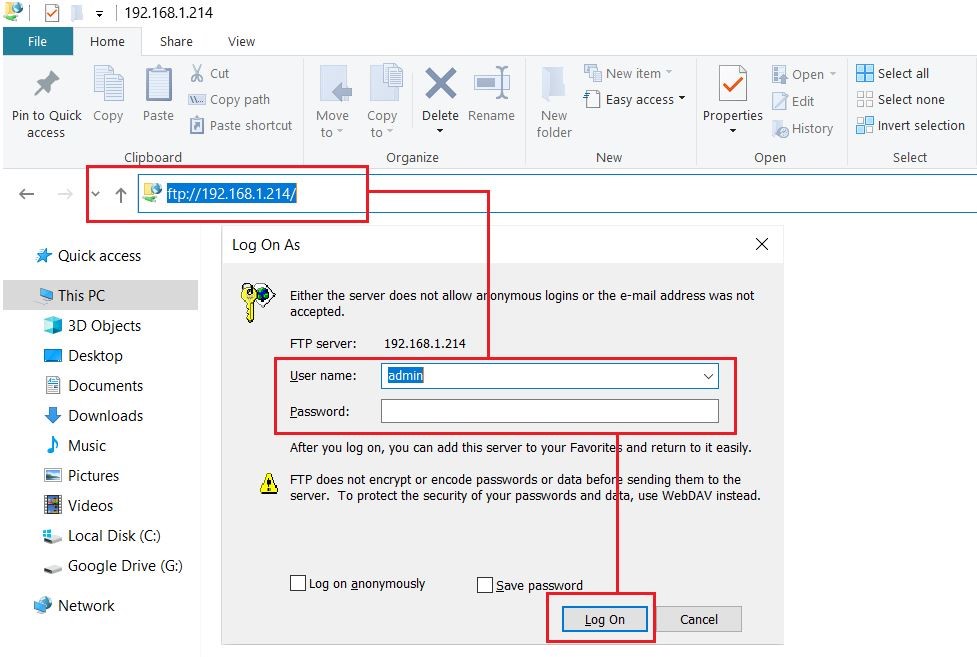The image size is (977, 657).
Task: Check the Save password box
Action: coord(485,585)
